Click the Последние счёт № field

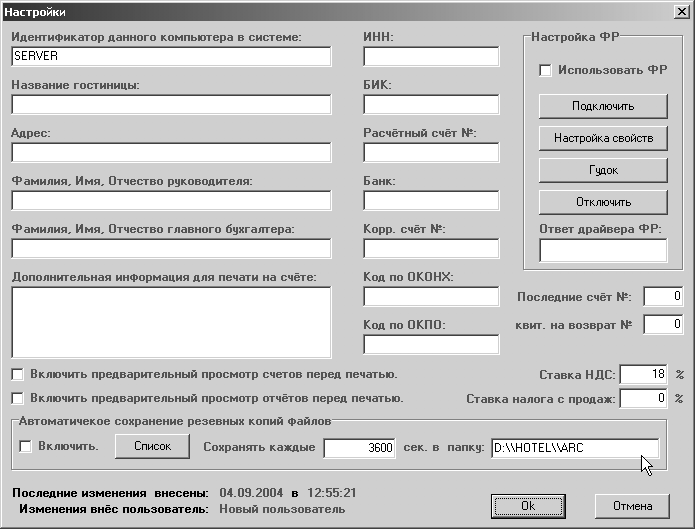pyautogui.click(x=663, y=296)
